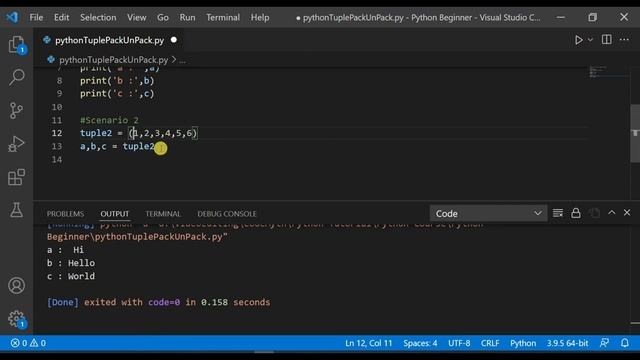640x360 pixels.
Task: Click the breadcrumb ellipsis after the file name
Action: [x=182, y=60]
